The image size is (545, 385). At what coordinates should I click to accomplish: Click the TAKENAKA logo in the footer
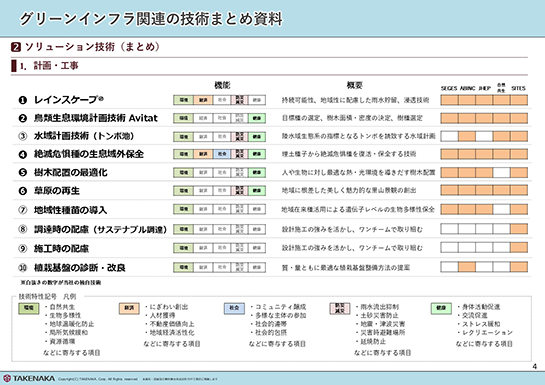pyautogui.click(x=29, y=378)
